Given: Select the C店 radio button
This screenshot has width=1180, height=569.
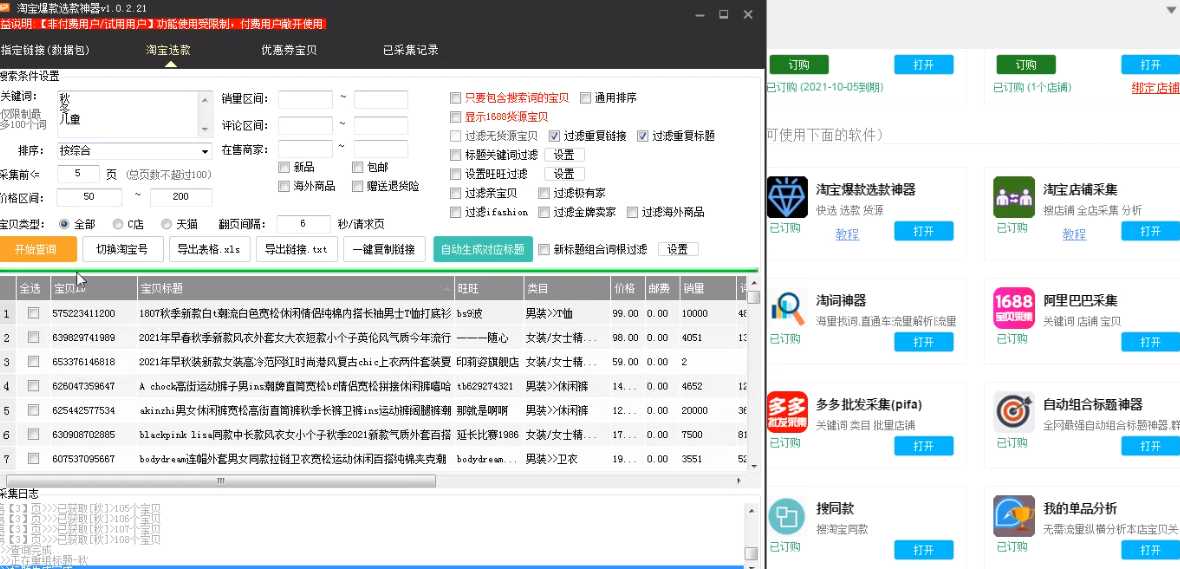Looking at the screenshot, I should tap(118, 224).
